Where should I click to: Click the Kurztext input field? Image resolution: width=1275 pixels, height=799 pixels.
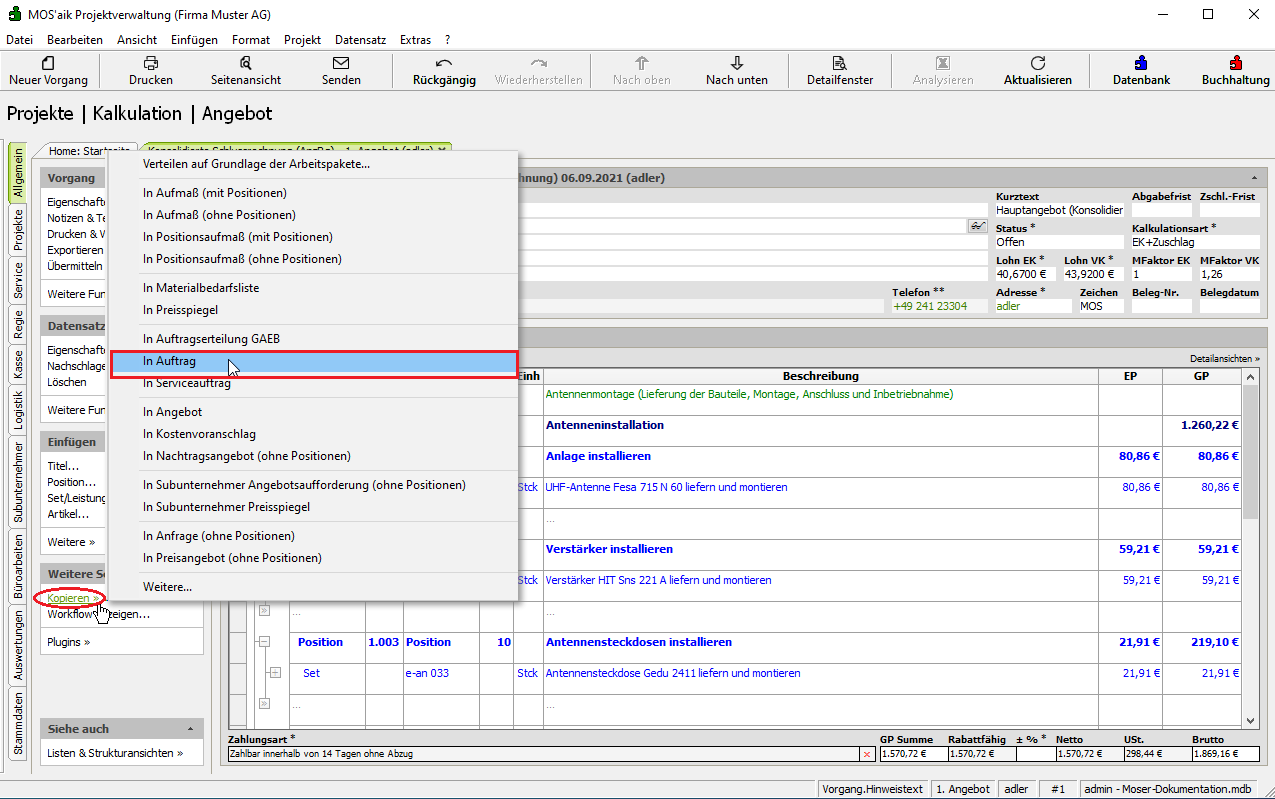1059,211
